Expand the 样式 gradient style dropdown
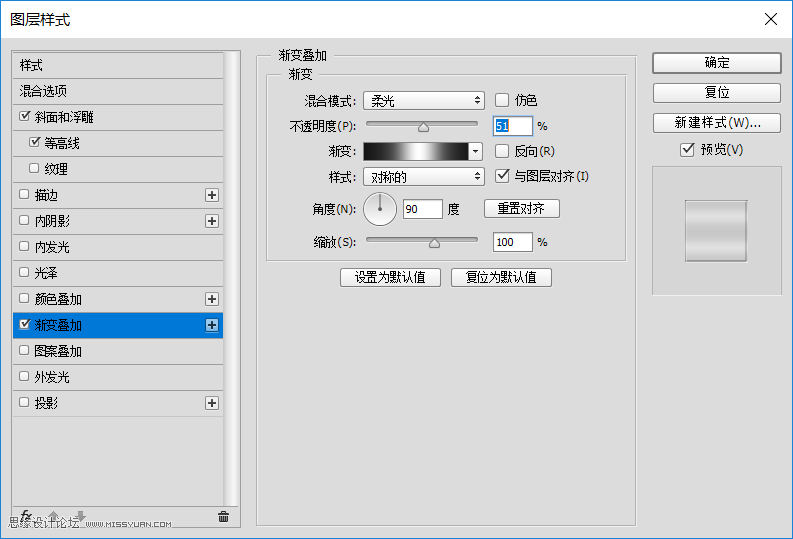The height and width of the screenshot is (539, 793). click(423, 177)
